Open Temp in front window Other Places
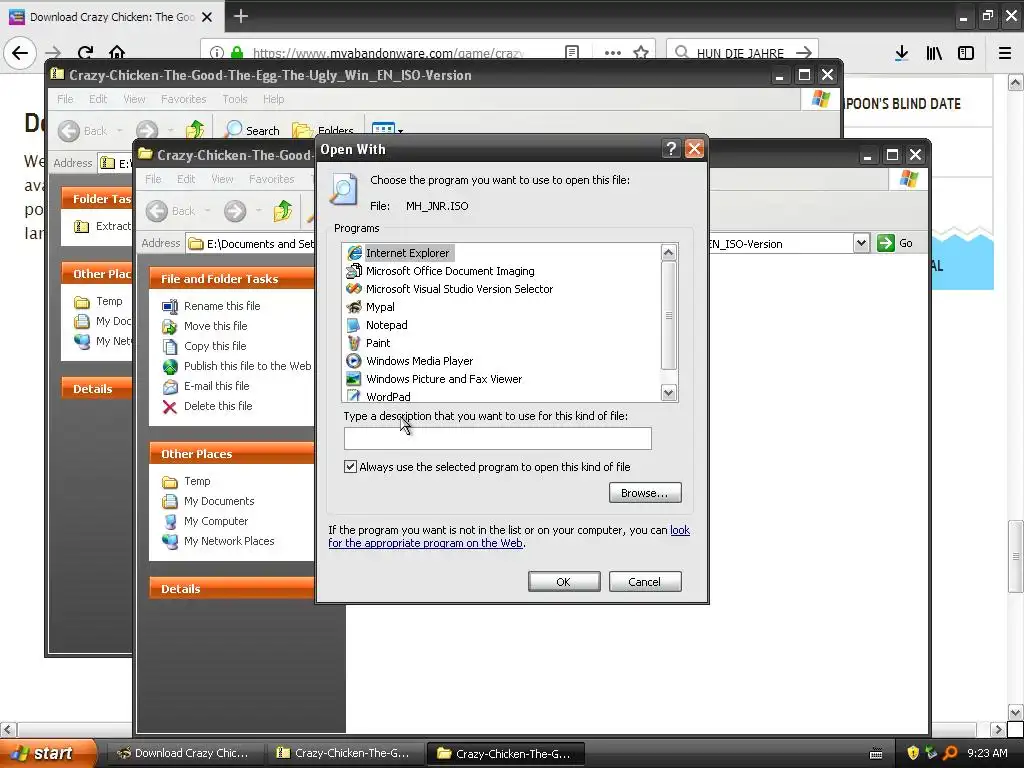The width and height of the screenshot is (1024, 768). [x=197, y=481]
